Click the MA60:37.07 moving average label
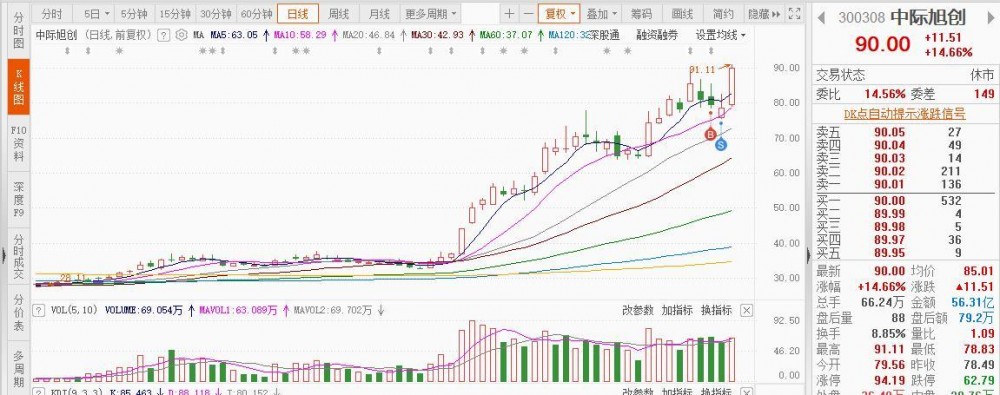Viewport: 1000px width, 395px height. coord(506,35)
